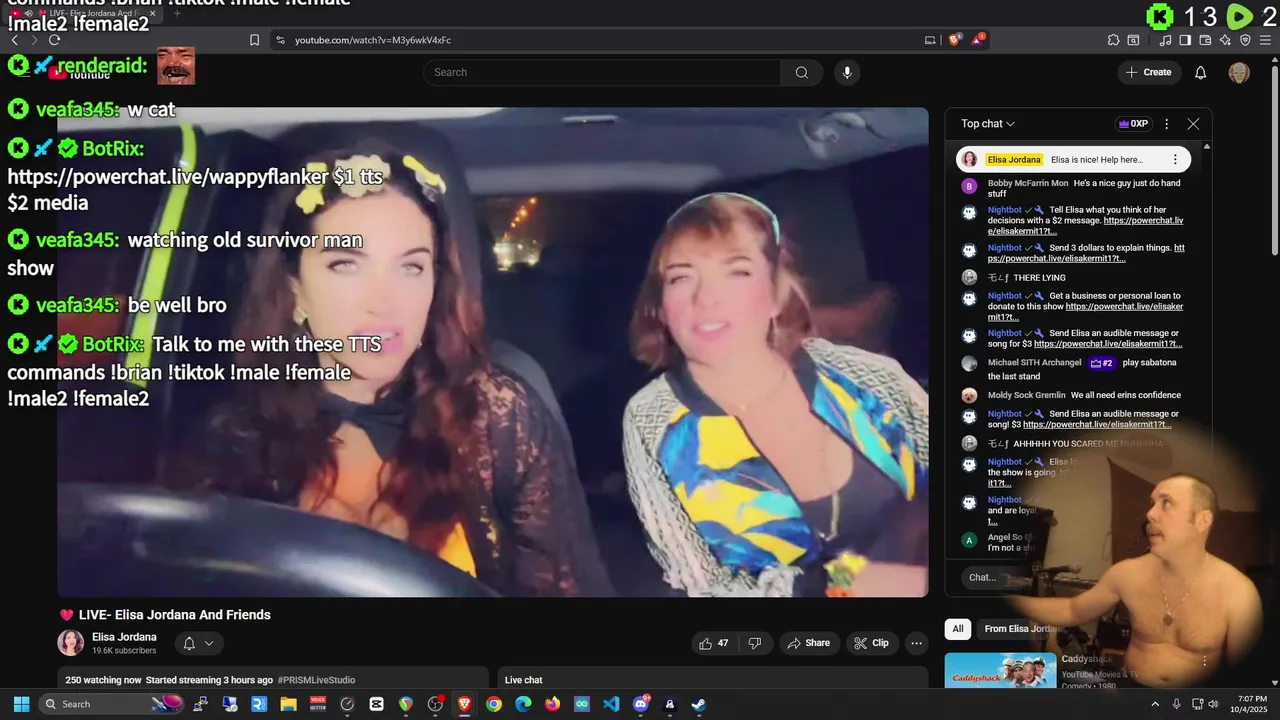Show hidden system tray icons chevron
The height and width of the screenshot is (720, 1280).
coord(1155,704)
